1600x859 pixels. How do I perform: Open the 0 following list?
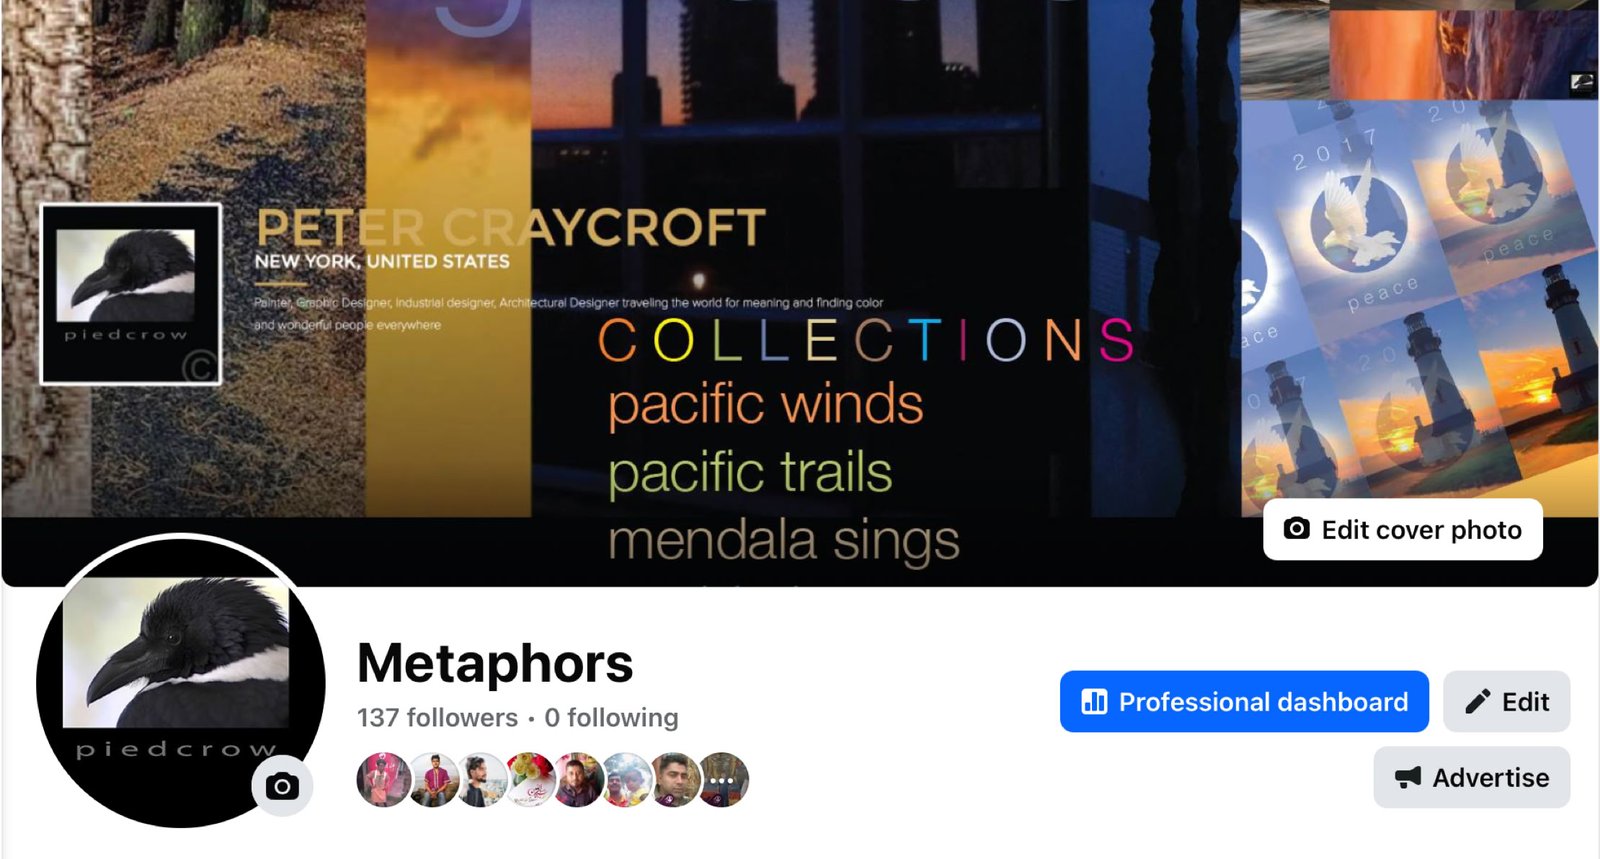(x=611, y=718)
